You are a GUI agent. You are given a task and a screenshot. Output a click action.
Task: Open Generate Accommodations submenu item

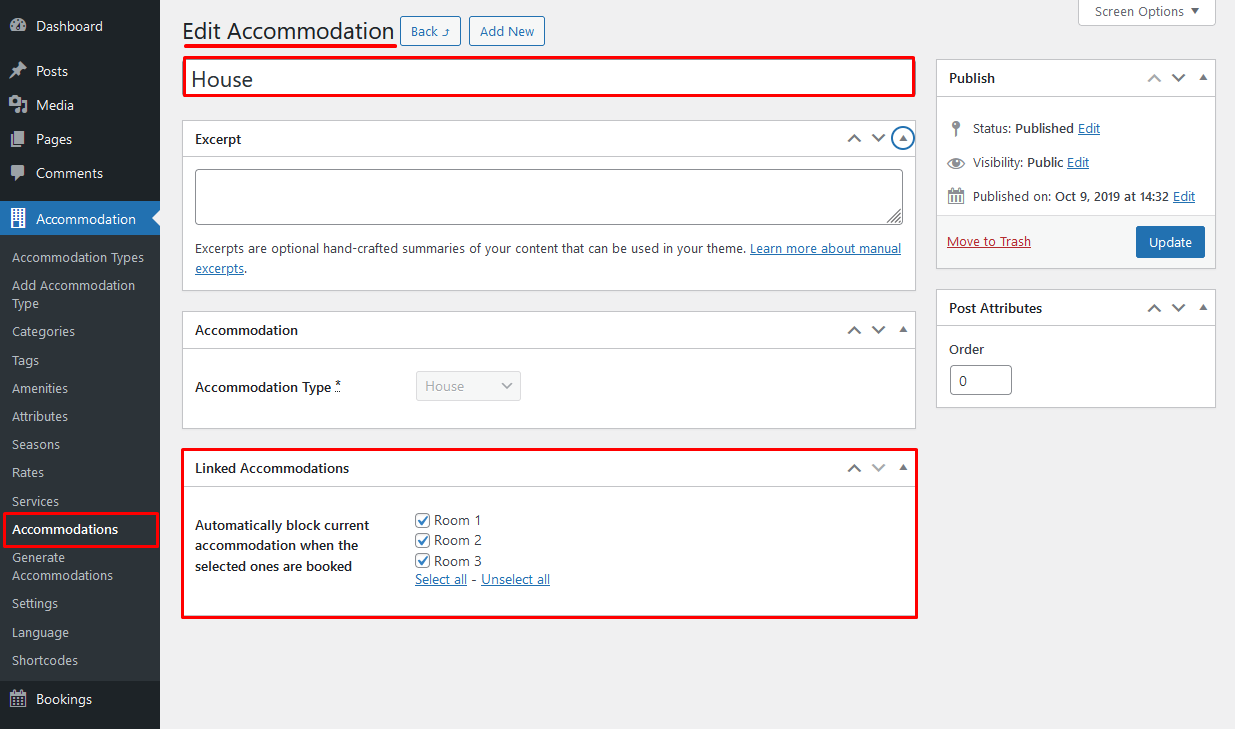[62, 566]
